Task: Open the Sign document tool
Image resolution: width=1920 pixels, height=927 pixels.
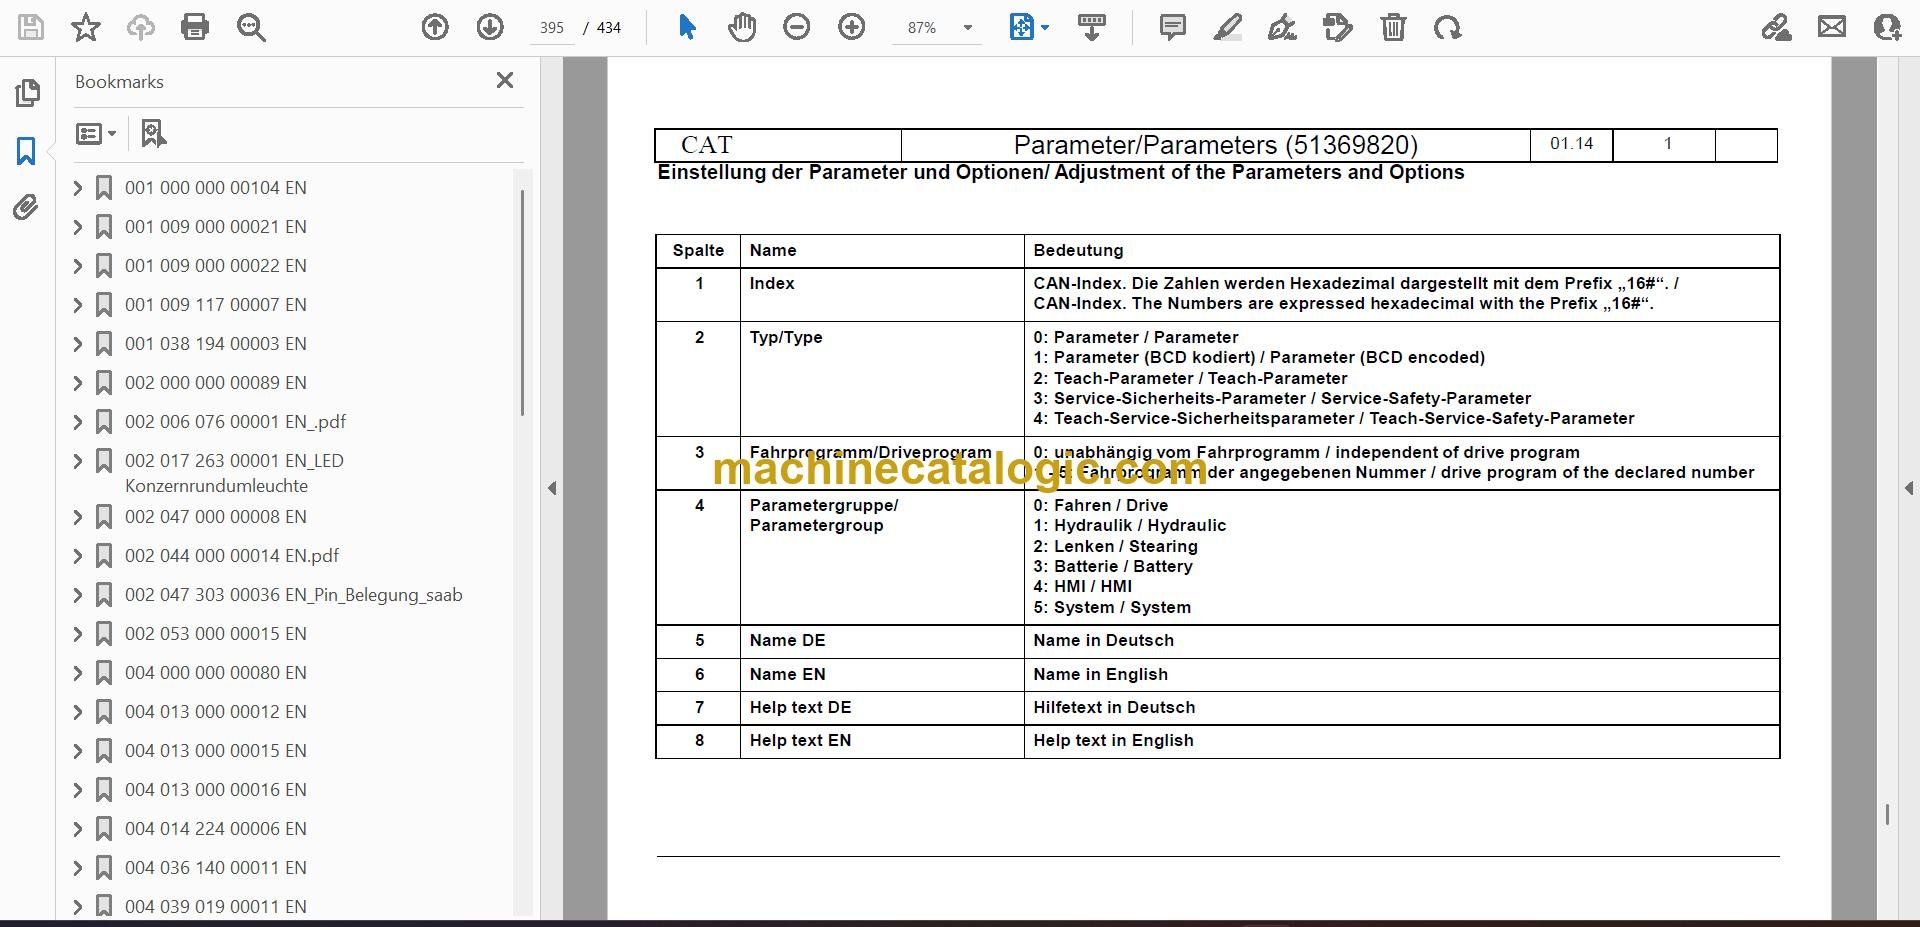Action: (x=1283, y=27)
